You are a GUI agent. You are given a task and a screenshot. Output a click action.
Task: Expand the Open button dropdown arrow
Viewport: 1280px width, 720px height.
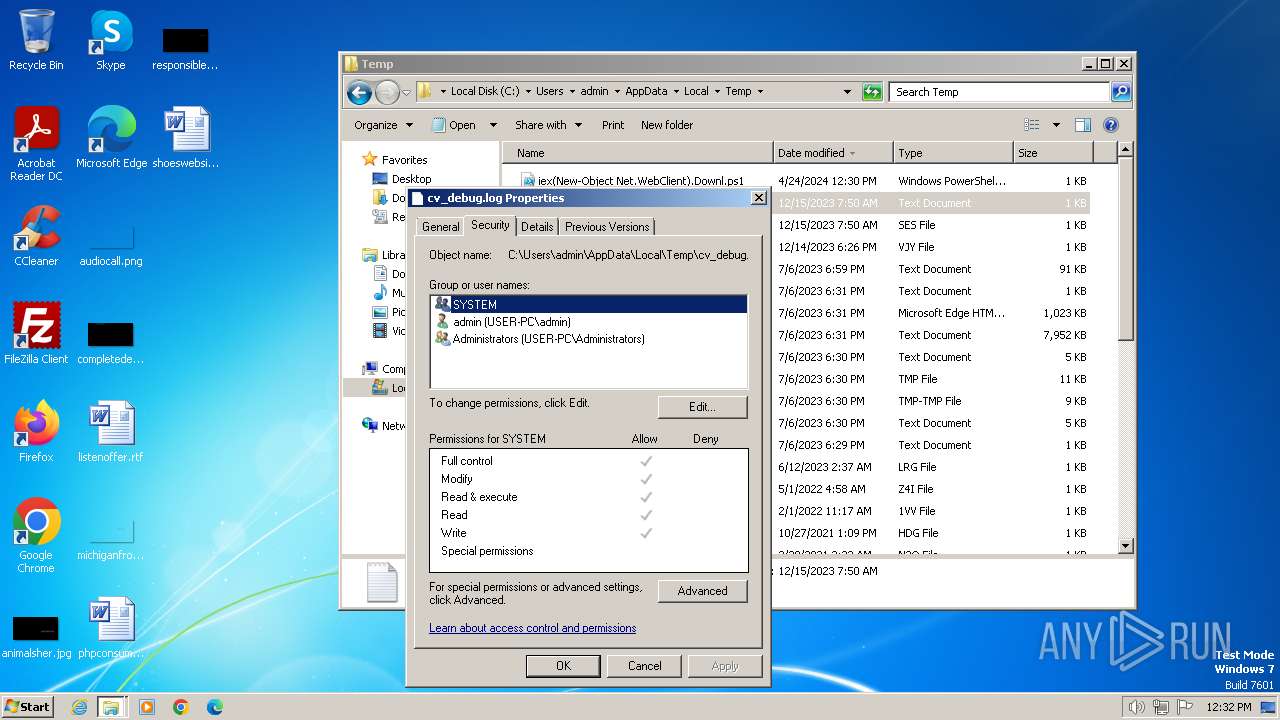(493, 125)
